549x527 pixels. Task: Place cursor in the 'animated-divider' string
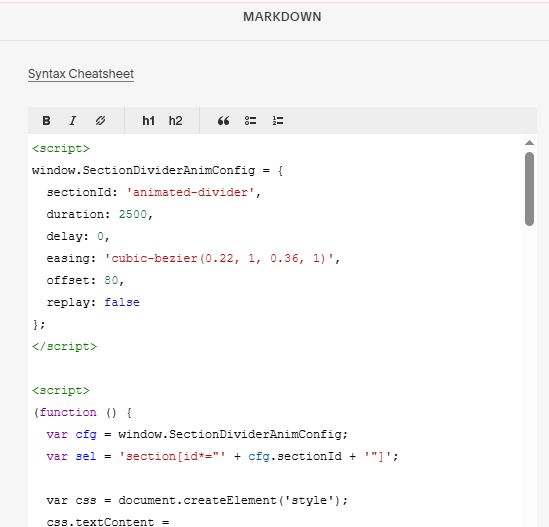pos(190,192)
